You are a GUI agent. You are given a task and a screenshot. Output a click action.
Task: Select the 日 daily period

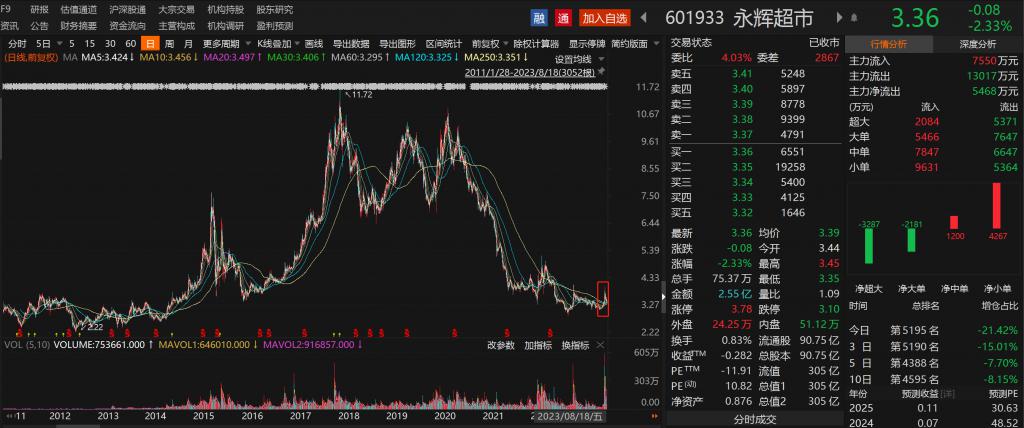pos(149,44)
